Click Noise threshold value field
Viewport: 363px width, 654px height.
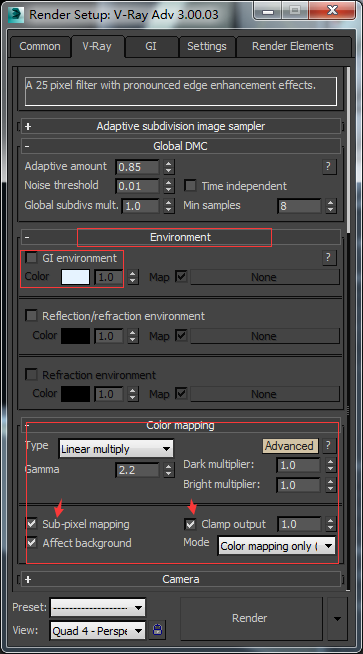(x=137, y=186)
